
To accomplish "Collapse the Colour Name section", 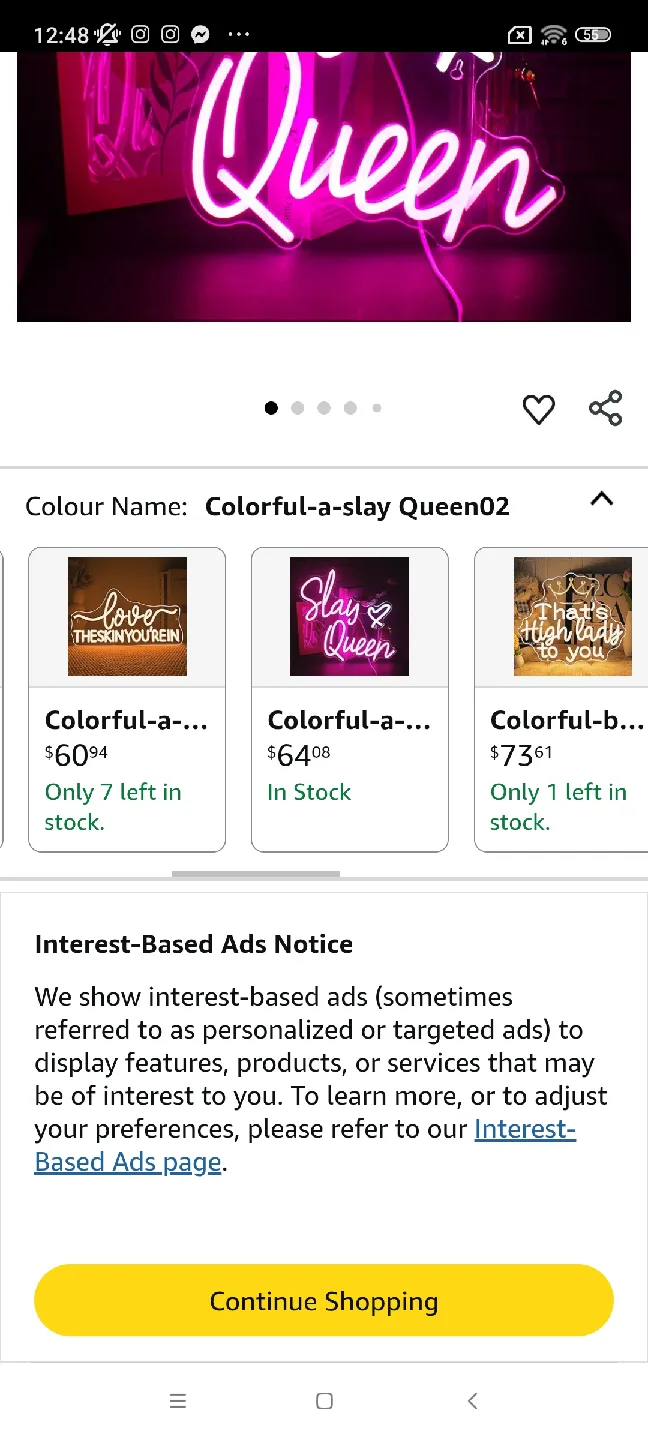I will pos(601,499).
